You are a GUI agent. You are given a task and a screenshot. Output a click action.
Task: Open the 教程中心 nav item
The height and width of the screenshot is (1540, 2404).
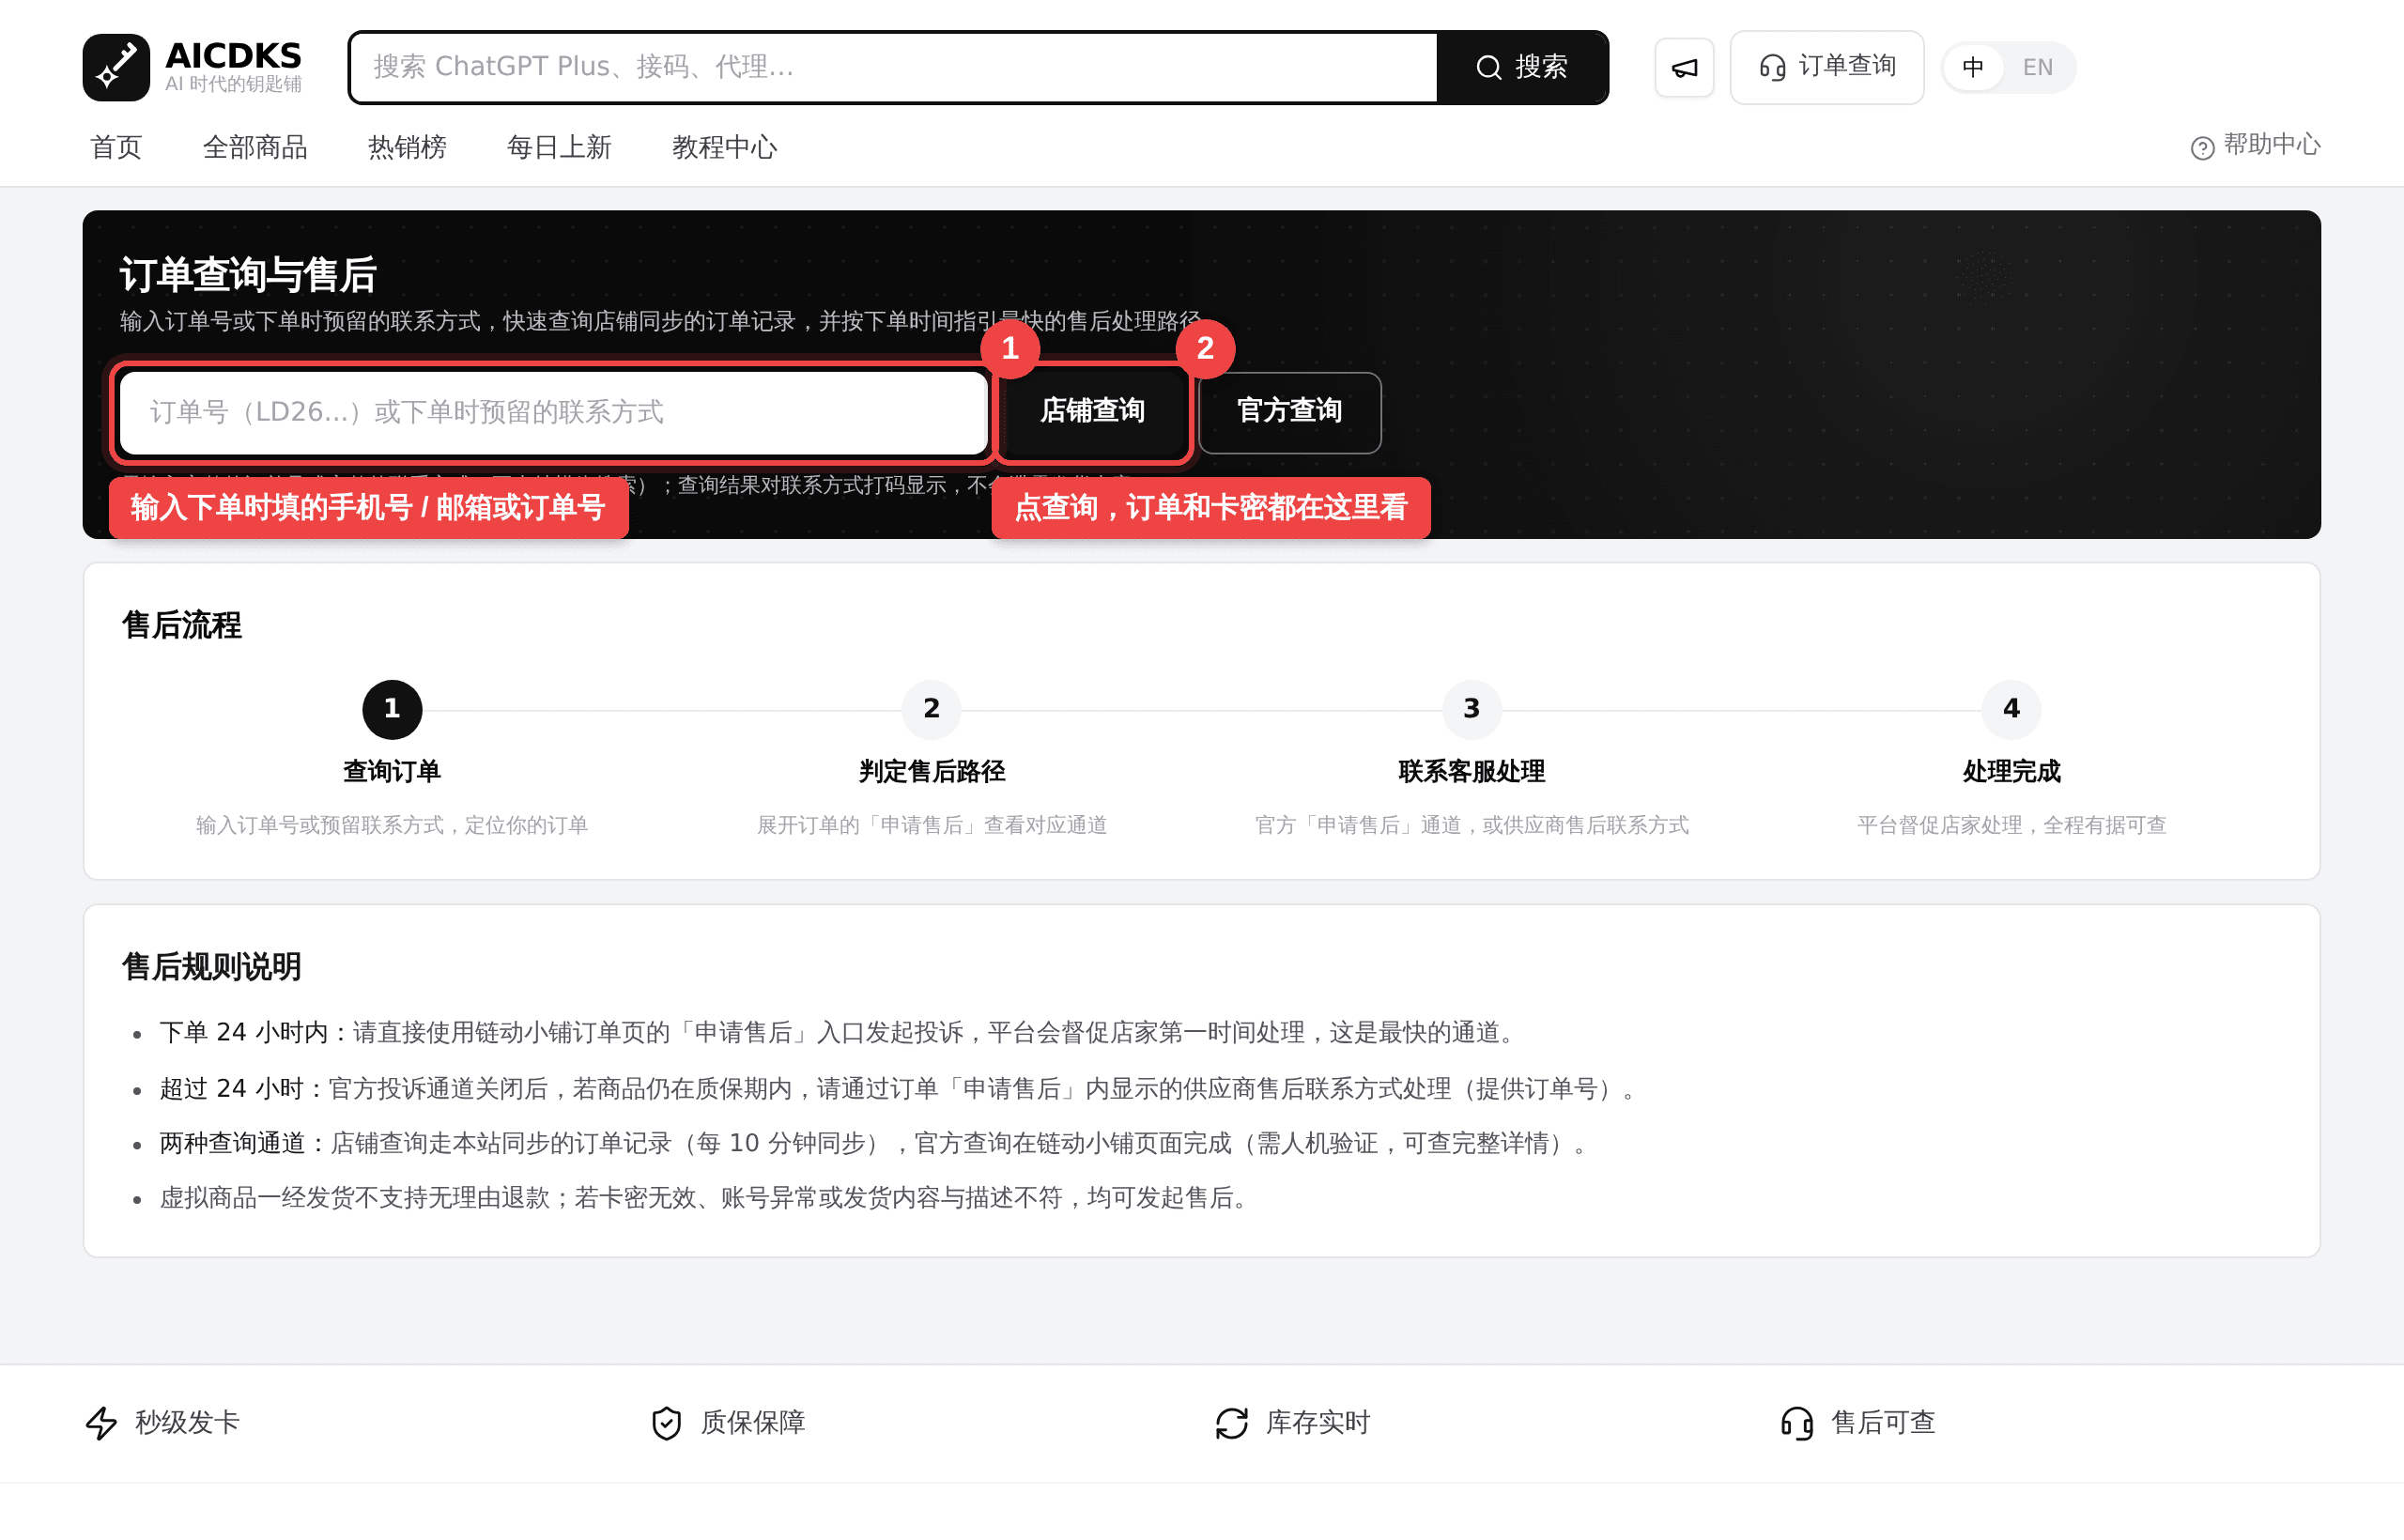tap(724, 148)
